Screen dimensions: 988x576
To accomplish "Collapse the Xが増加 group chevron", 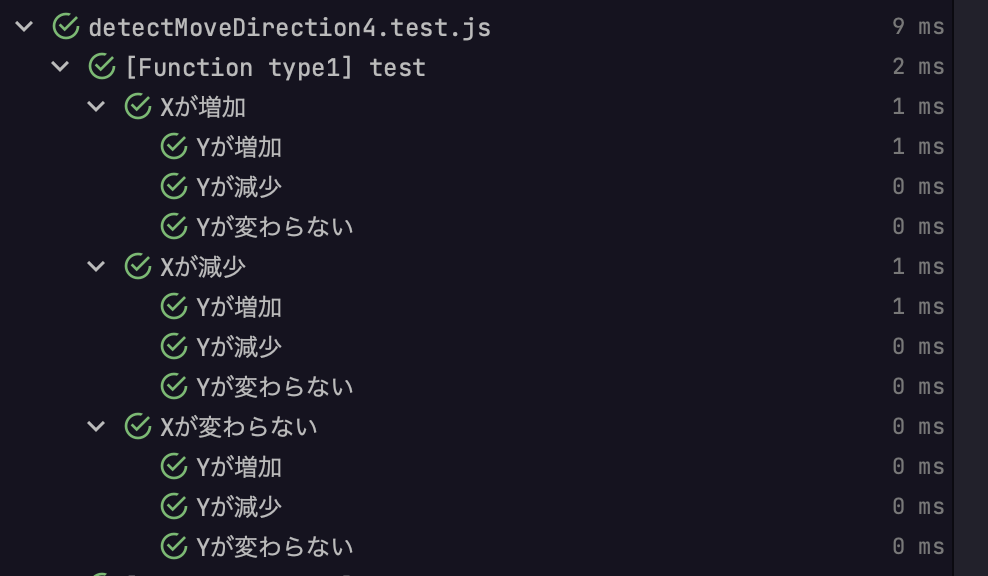I will (x=96, y=107).
